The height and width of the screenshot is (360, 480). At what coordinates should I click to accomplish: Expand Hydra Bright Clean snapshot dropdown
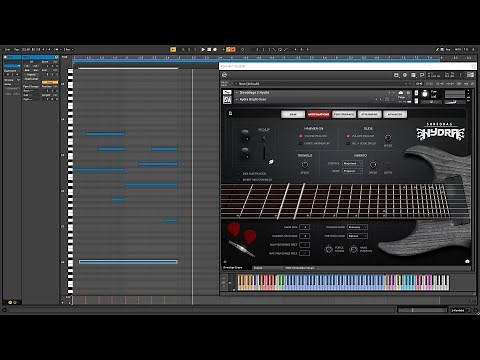[x=237, y=99]
